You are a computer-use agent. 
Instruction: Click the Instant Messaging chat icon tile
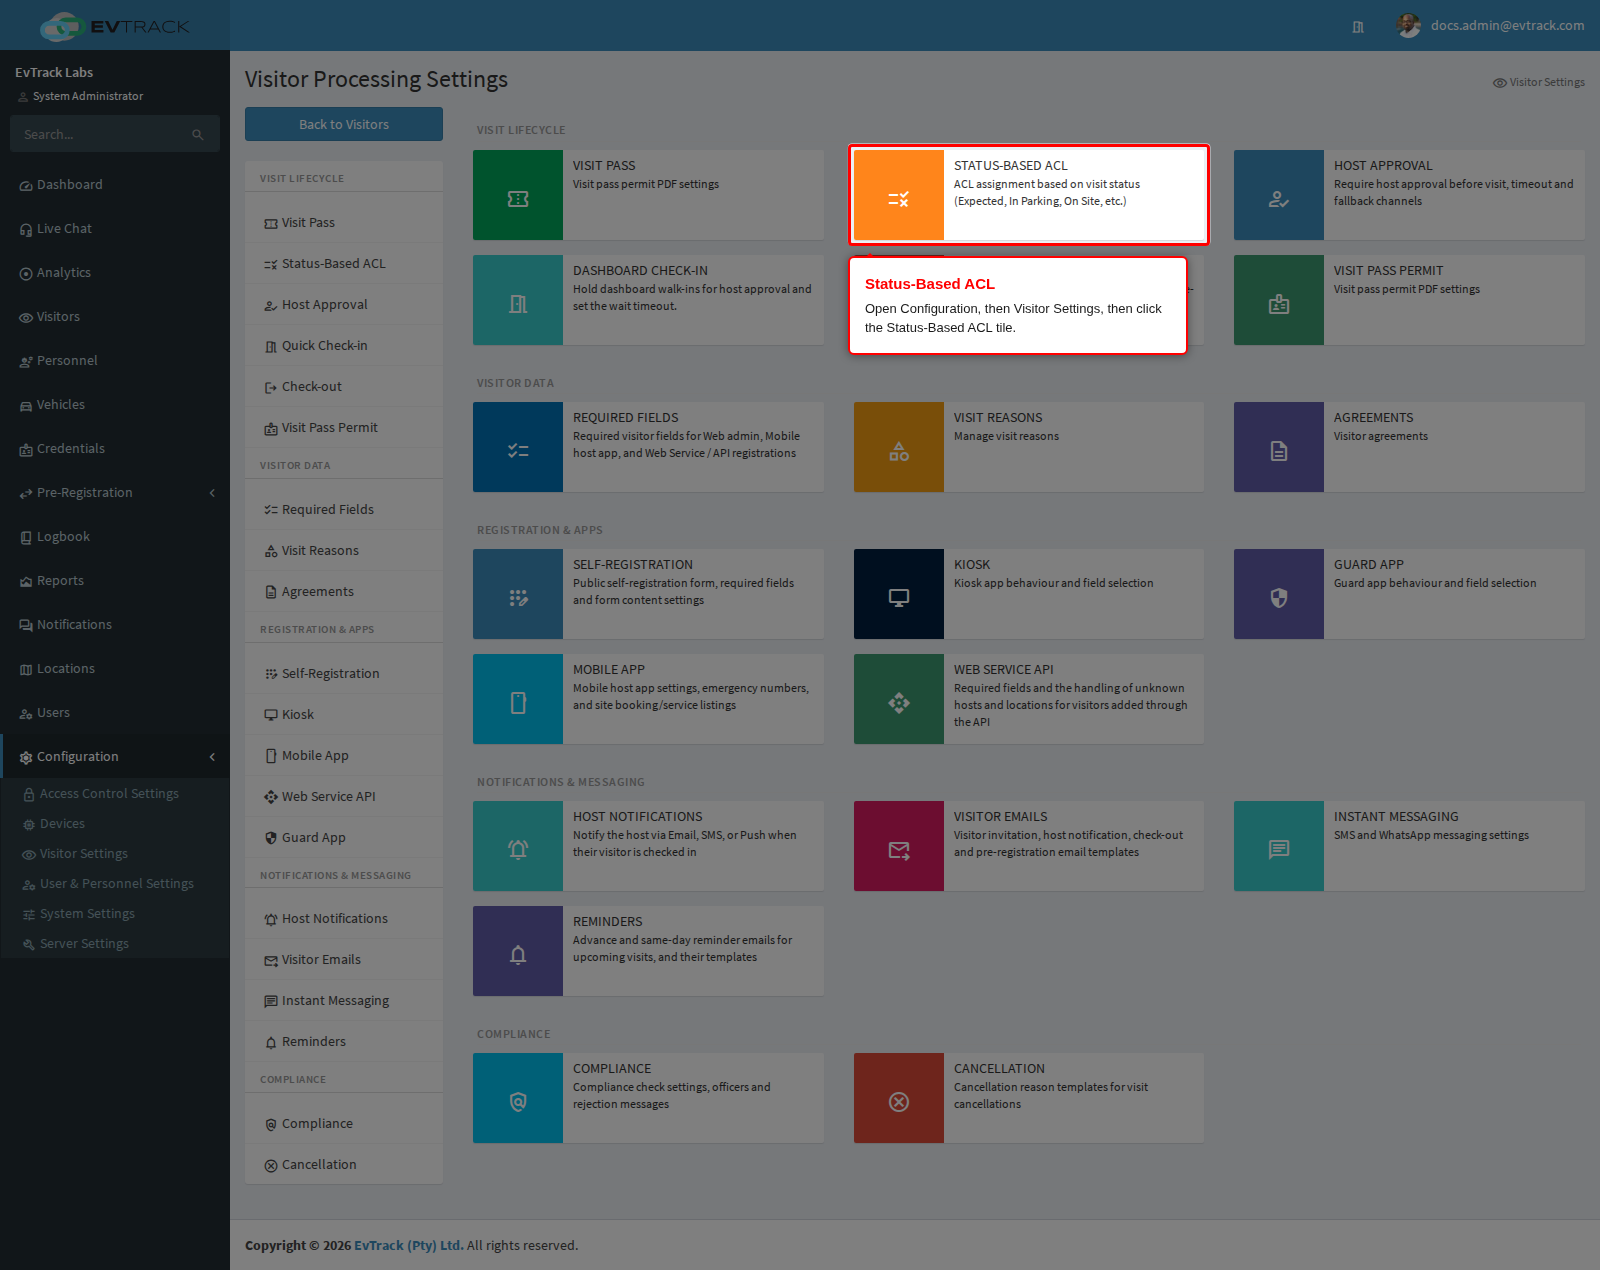tap(1279, 846)
